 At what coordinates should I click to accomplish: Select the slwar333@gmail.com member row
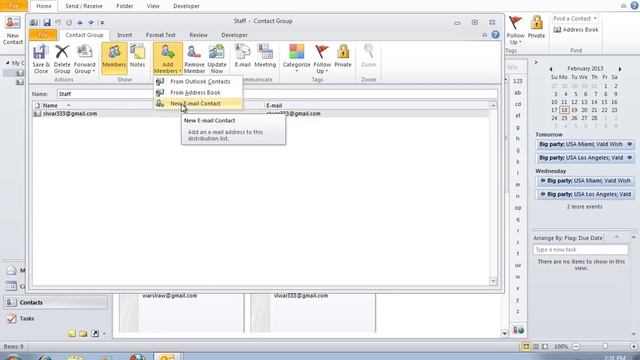(260, 114)
